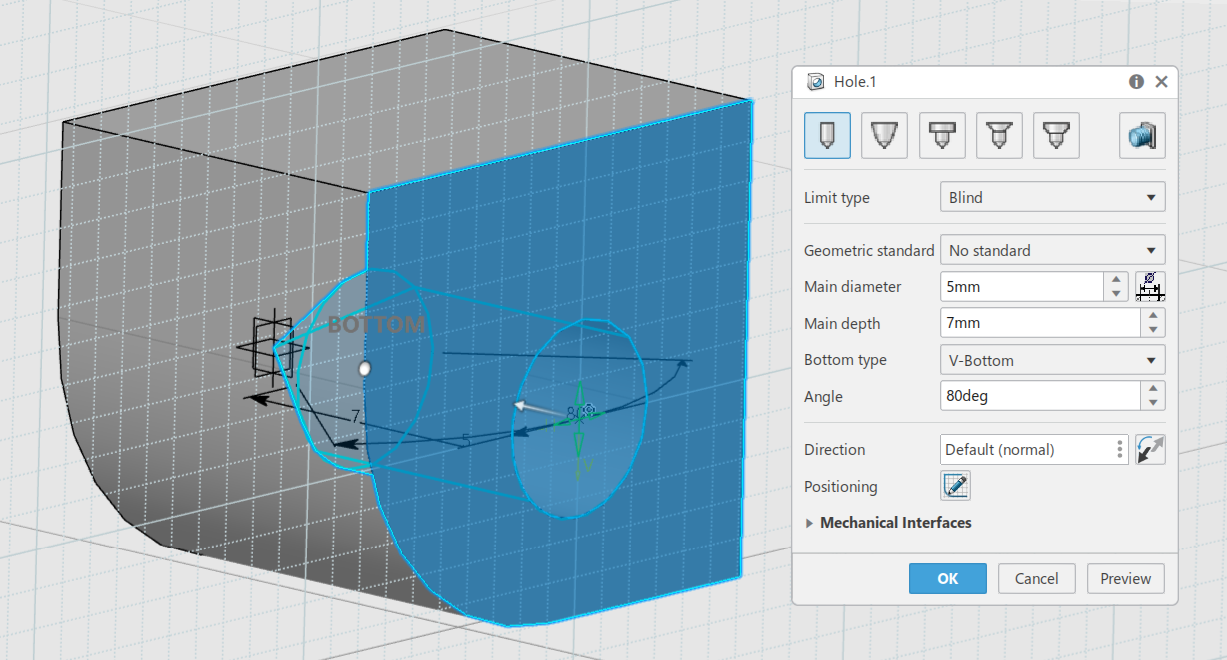Open the diameter tolerance icon beside Main diameter
Image resolution: width=1227 pixels, height=660 pixels.
[x=1151, y=287]
